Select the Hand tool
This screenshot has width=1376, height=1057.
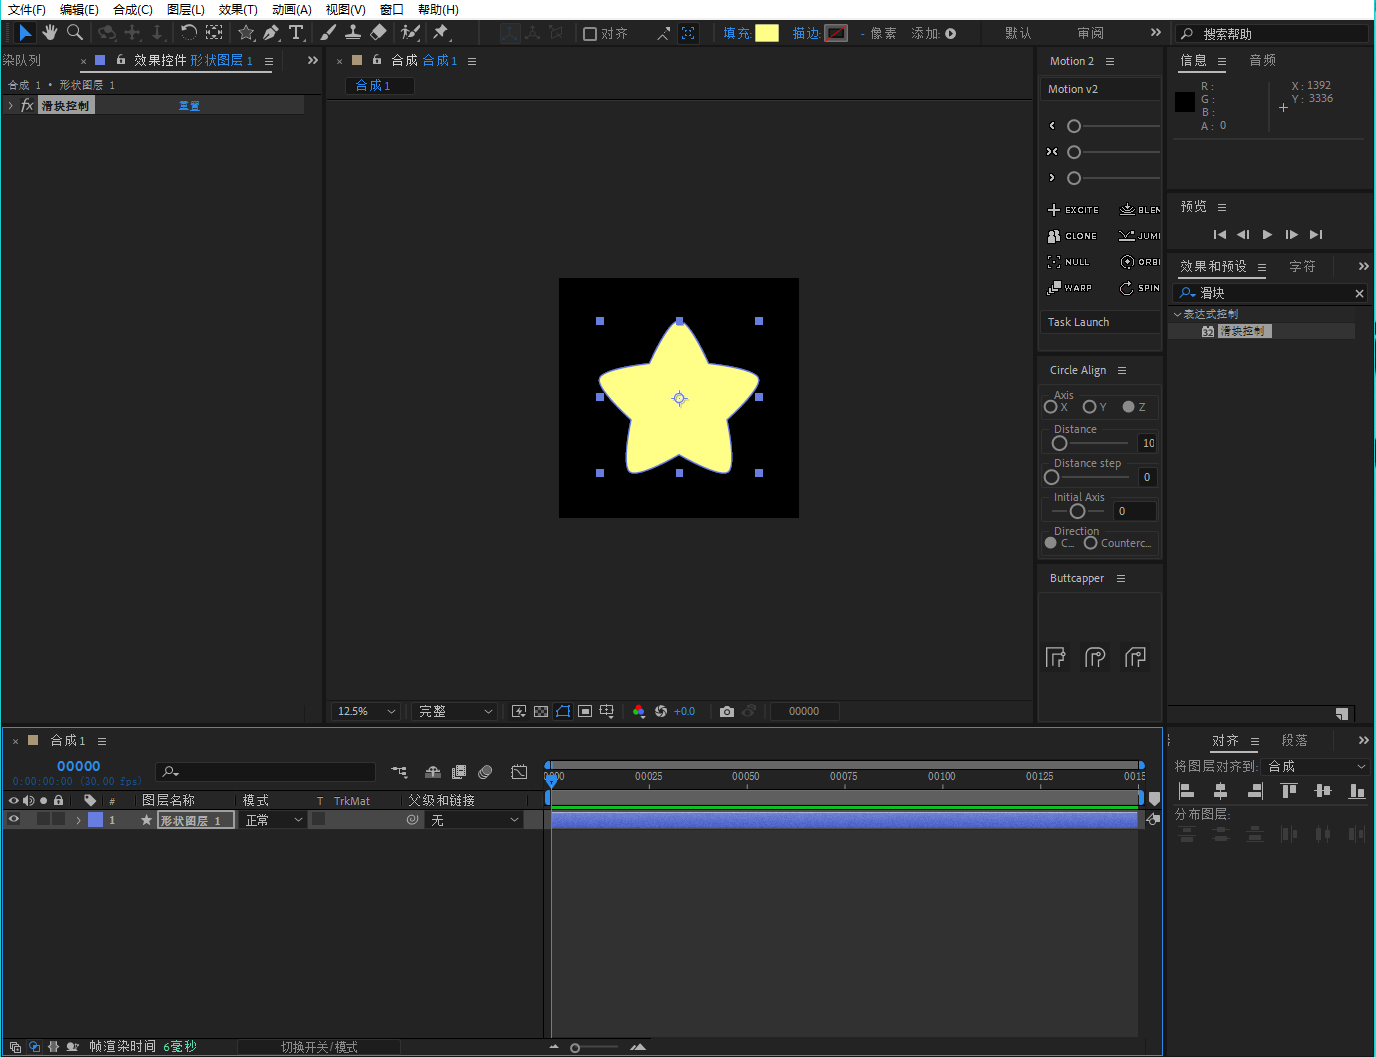(50, 33)
